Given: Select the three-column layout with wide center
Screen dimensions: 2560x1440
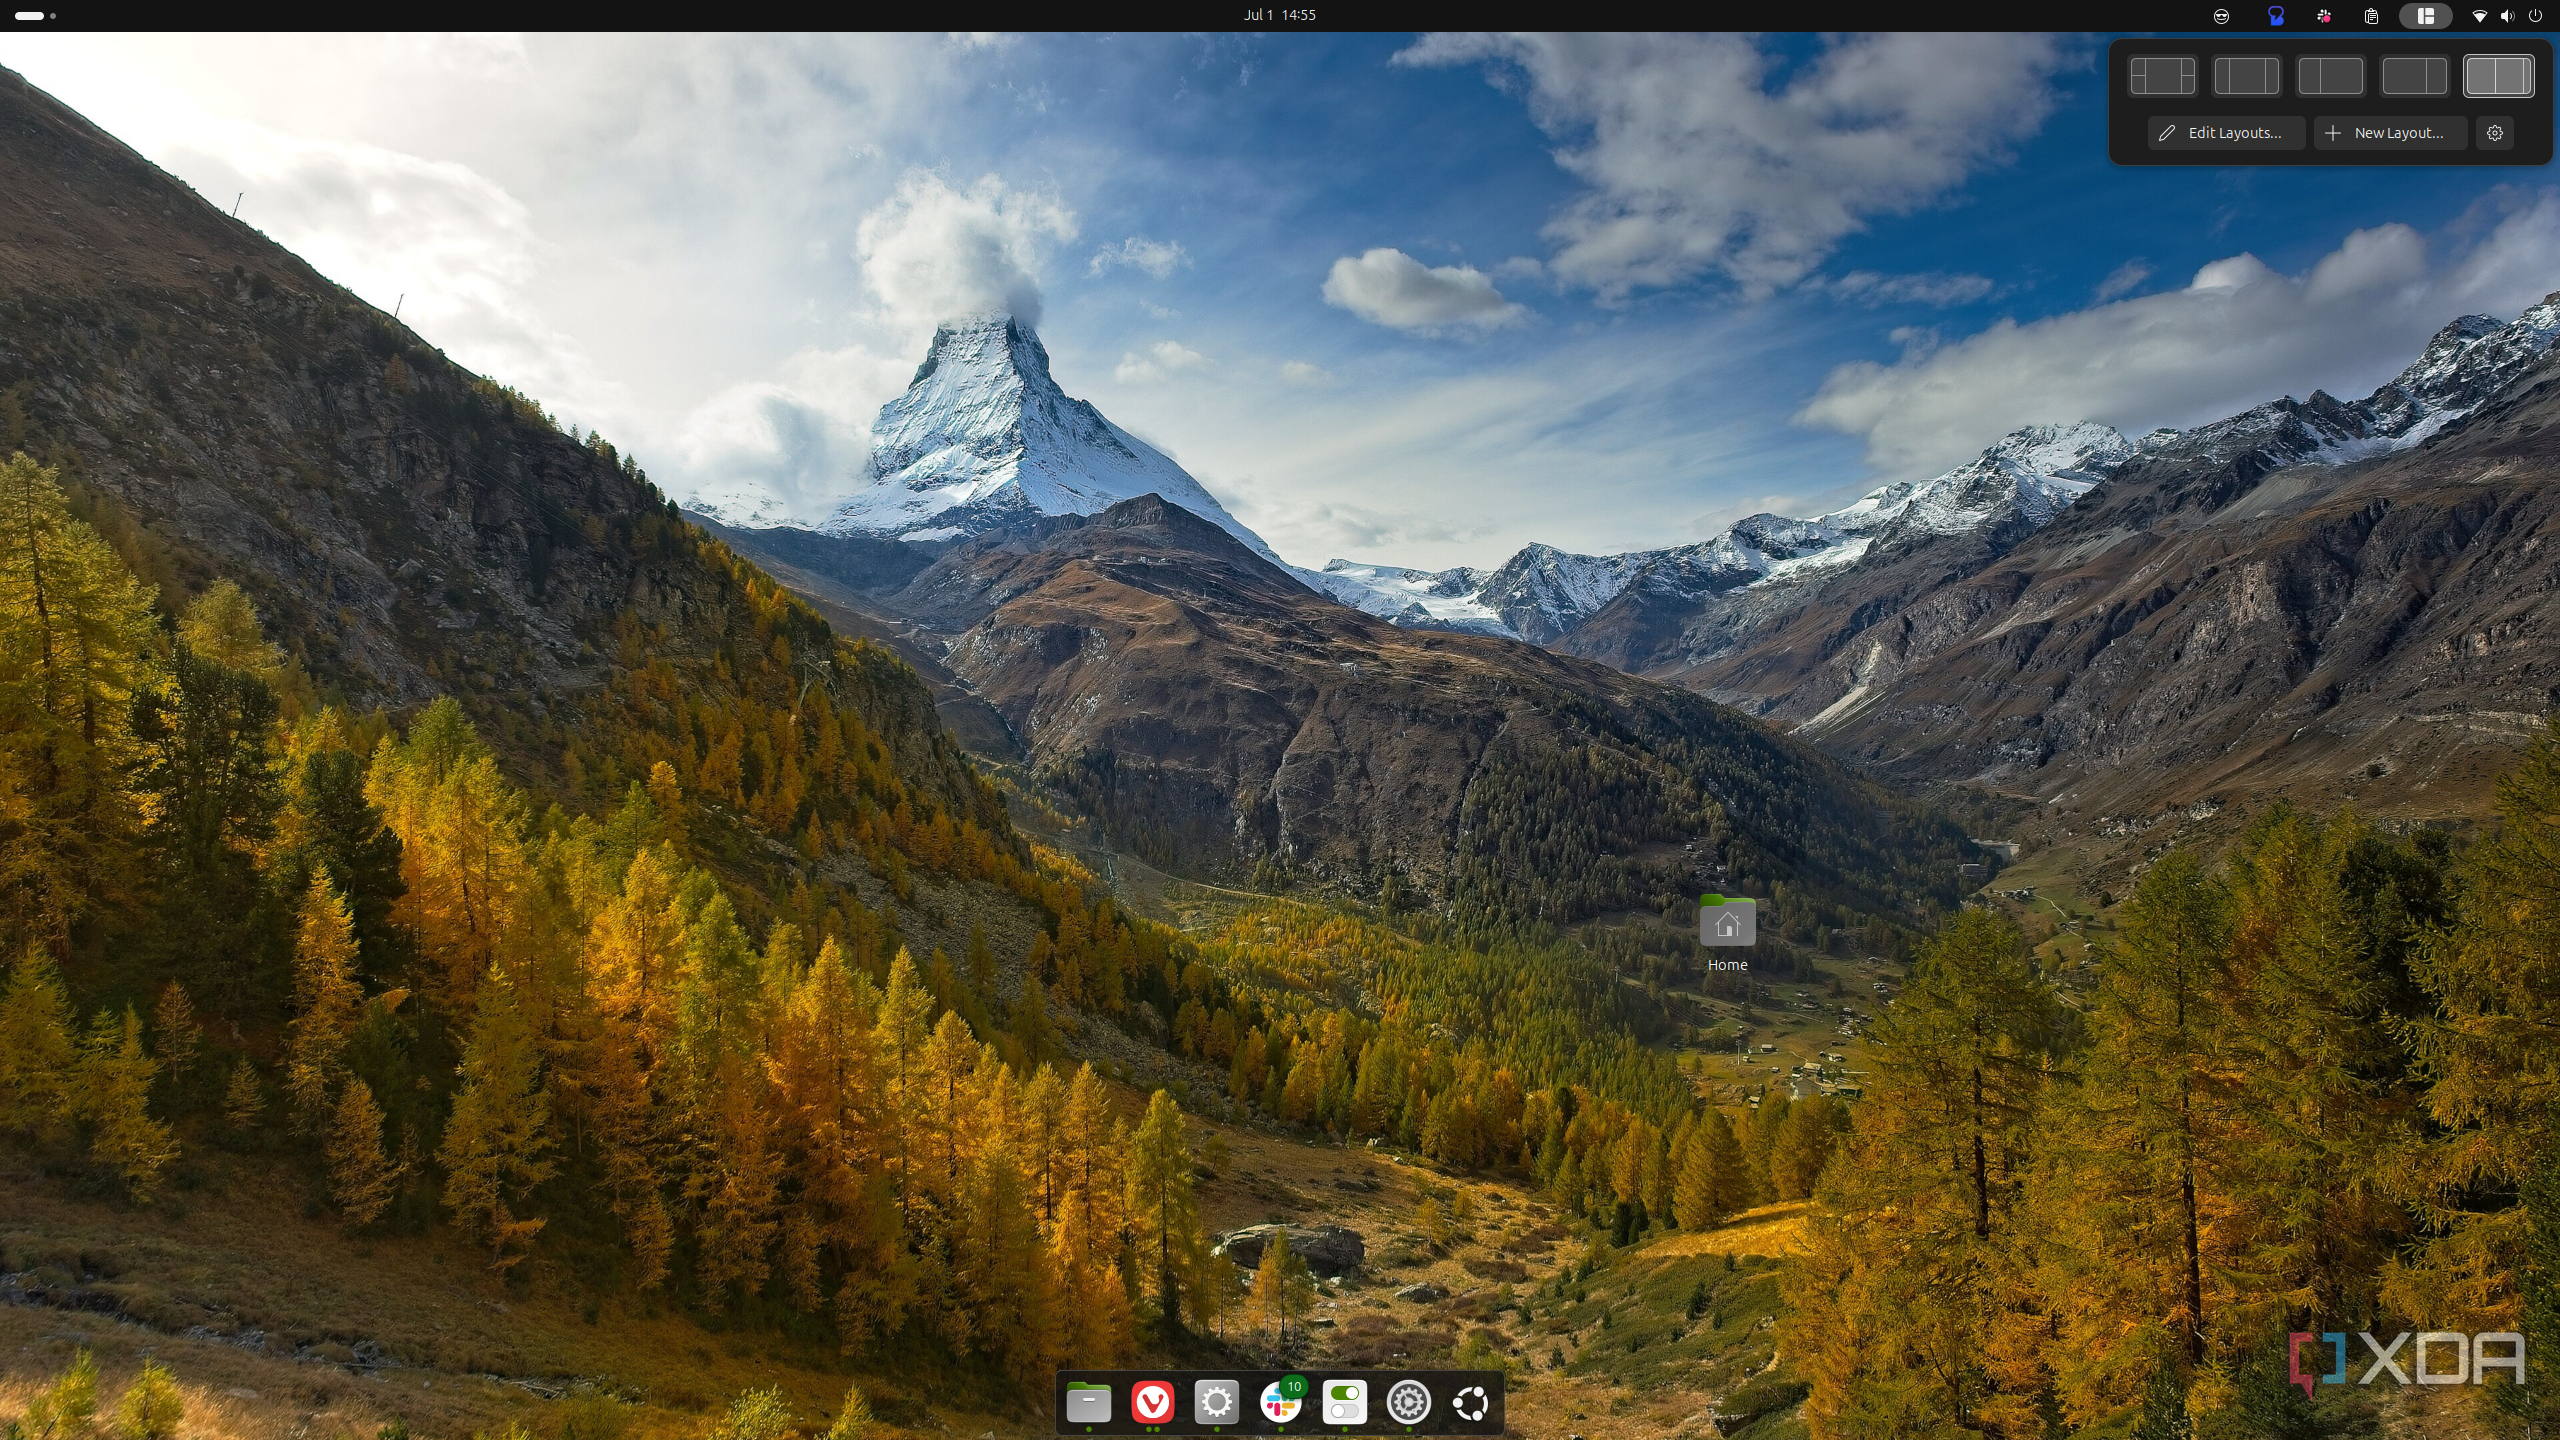Looking at the screenshot, I should click(x=2246, y=76).
